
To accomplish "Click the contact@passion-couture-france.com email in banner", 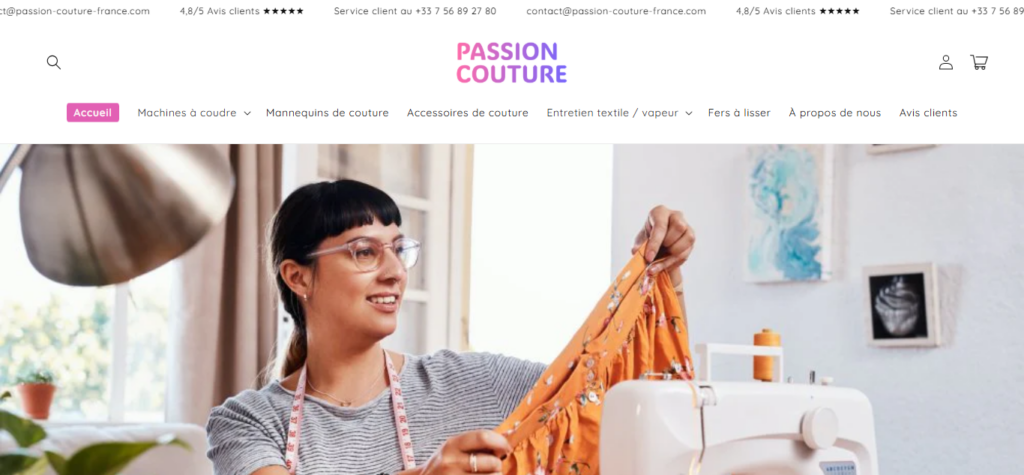I will pos(616,11).
